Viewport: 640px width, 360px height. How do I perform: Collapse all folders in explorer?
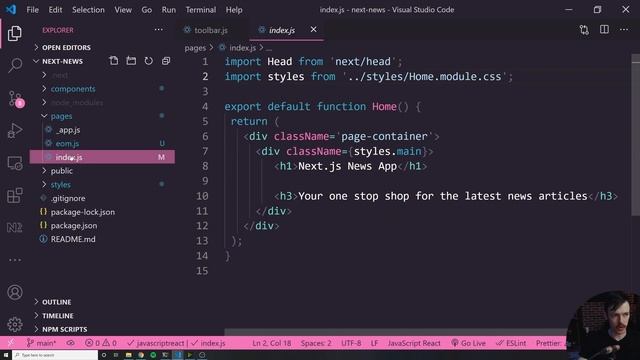166,61
